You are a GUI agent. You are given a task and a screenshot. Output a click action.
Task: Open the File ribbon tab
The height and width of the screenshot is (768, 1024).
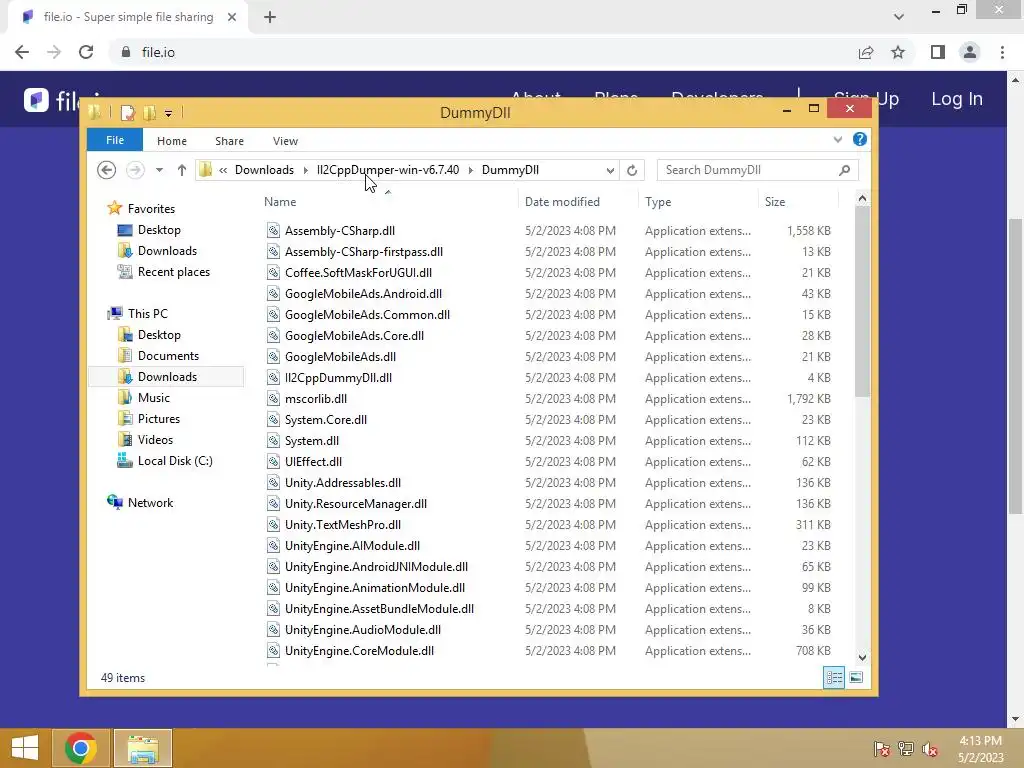(x=115, y=140)
